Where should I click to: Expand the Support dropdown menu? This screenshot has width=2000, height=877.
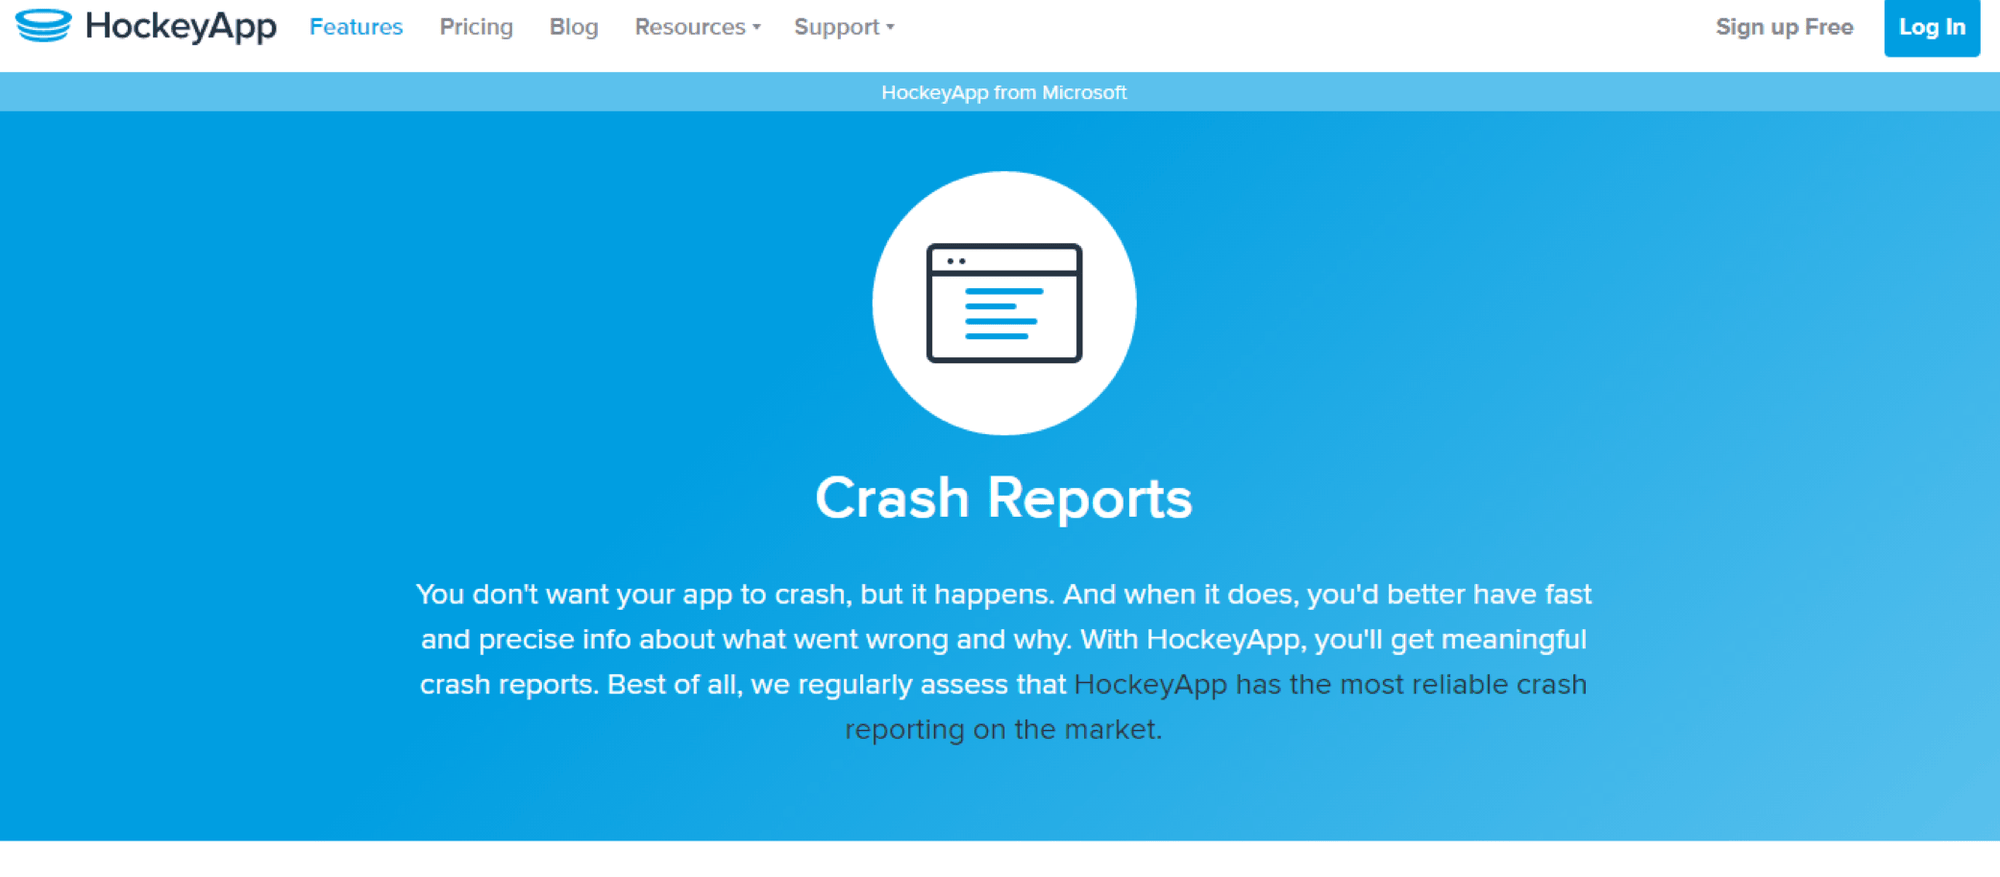click(844, 27)
